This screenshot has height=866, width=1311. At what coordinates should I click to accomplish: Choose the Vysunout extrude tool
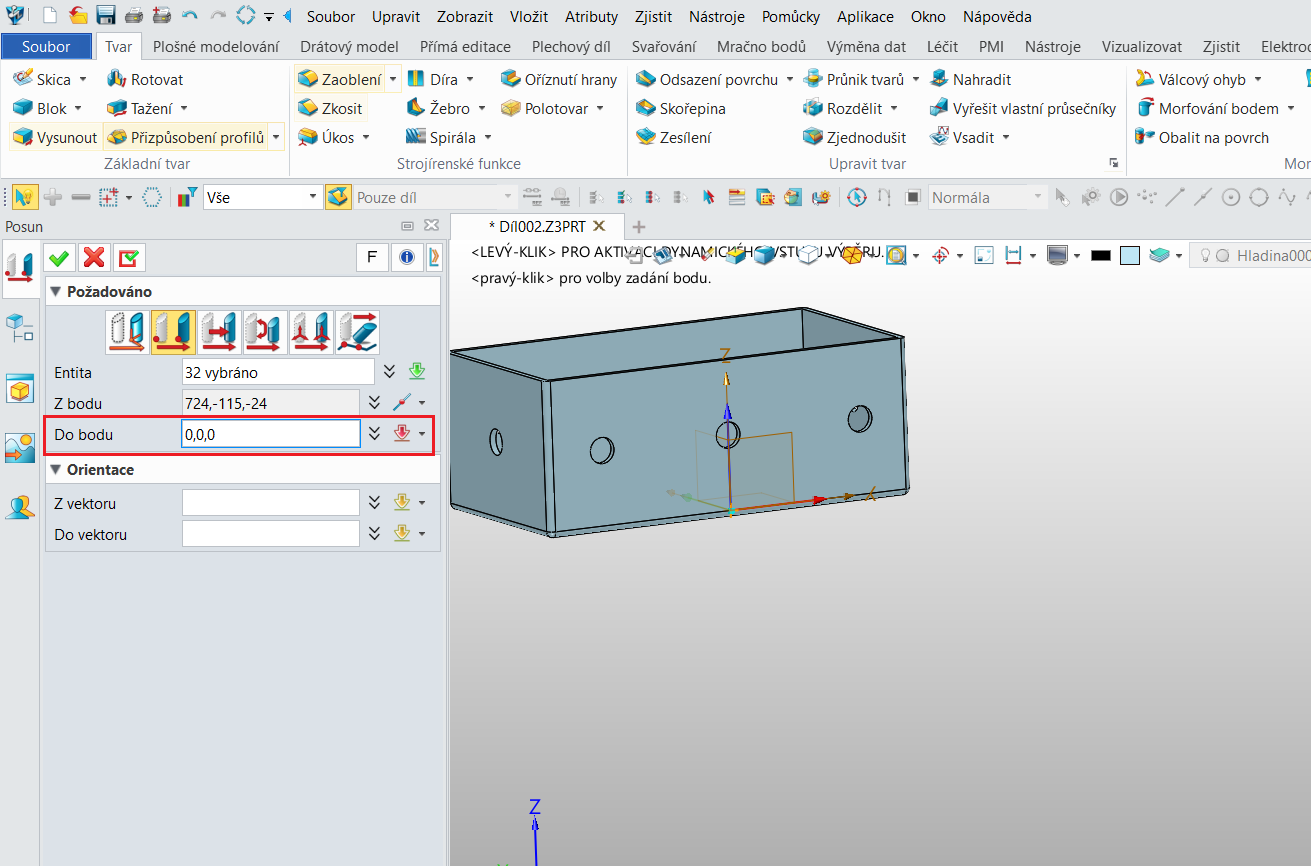click(55, 137)
